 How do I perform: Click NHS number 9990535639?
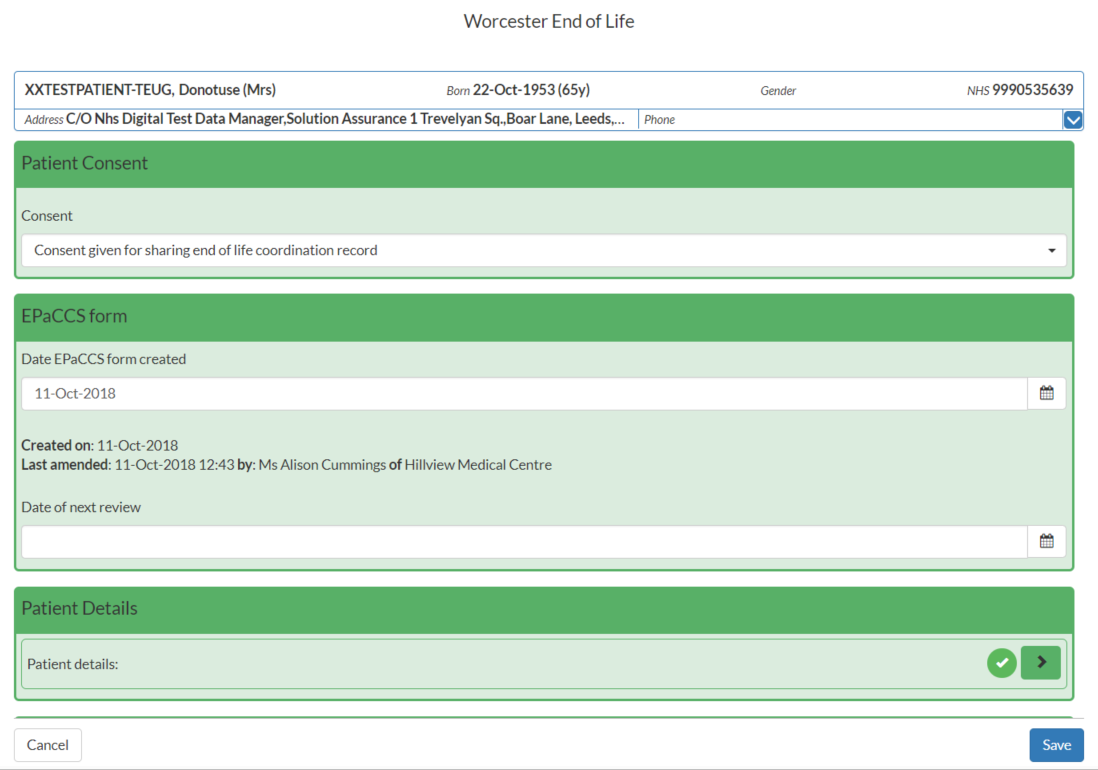pyautogui.click(x=1032, y=90)
